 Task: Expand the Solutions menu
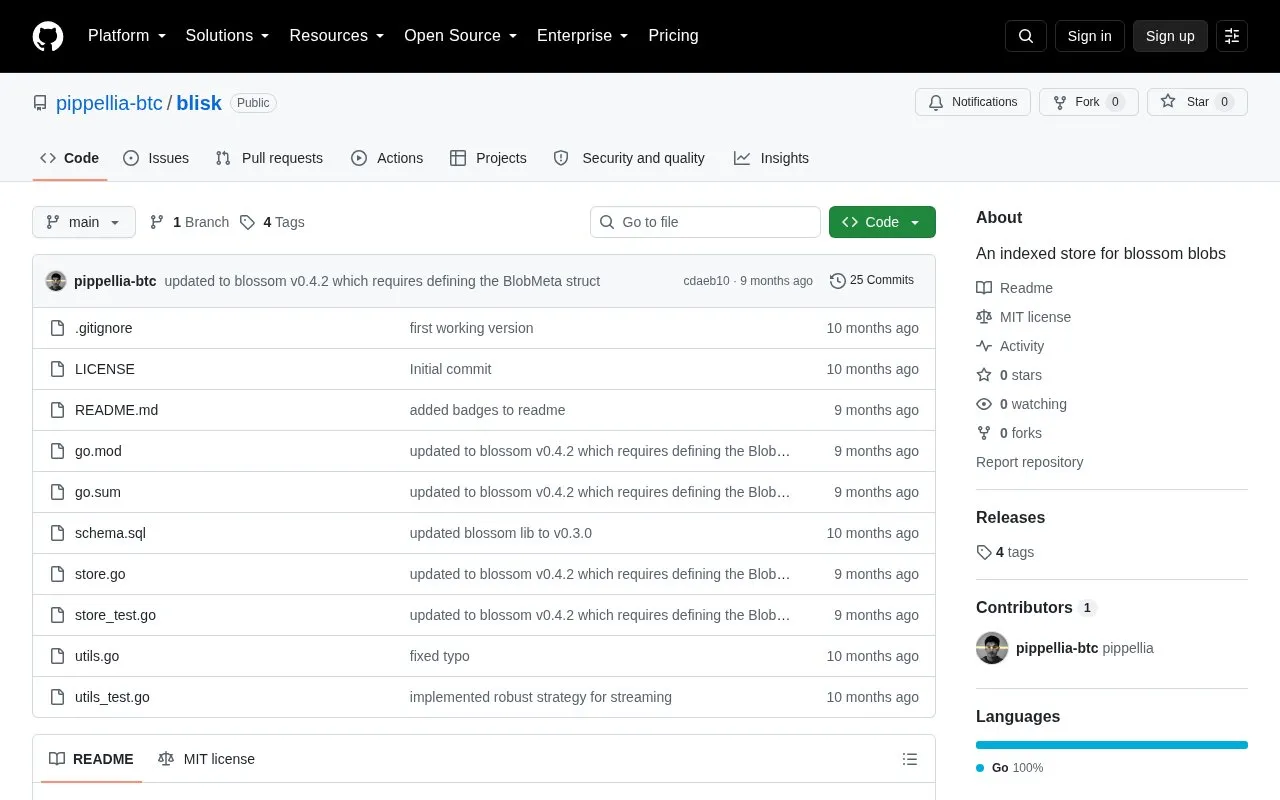click(227, 36)
